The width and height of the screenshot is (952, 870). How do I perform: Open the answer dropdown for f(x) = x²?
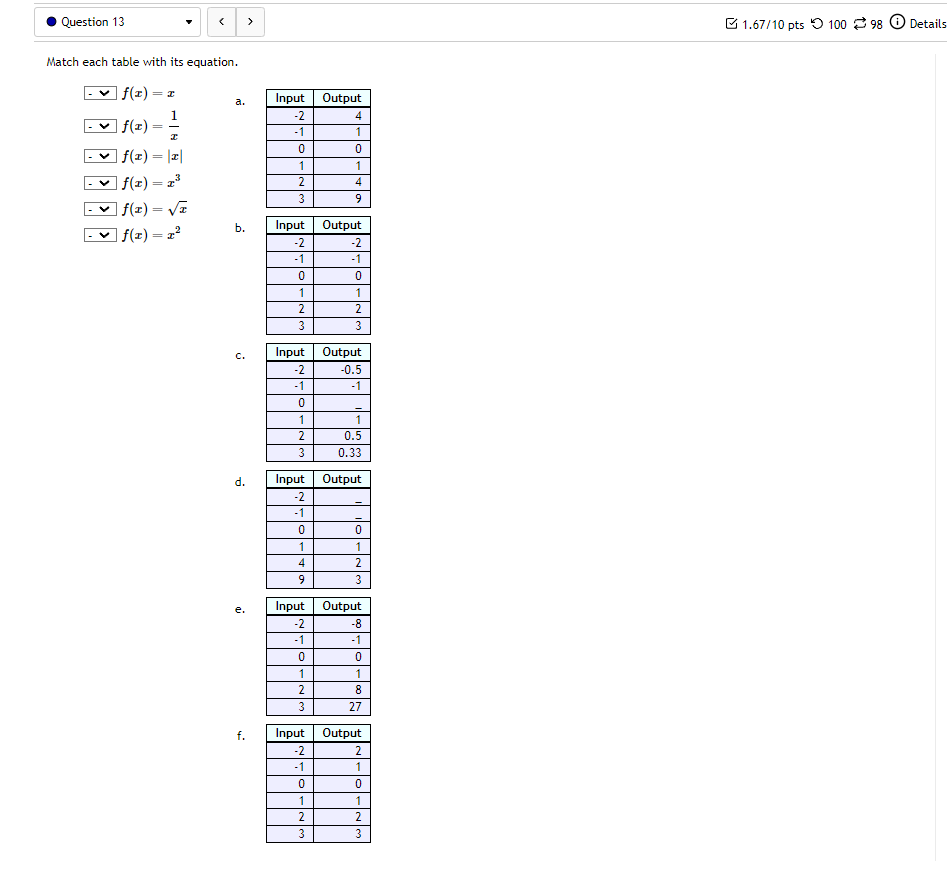(99, 234)
